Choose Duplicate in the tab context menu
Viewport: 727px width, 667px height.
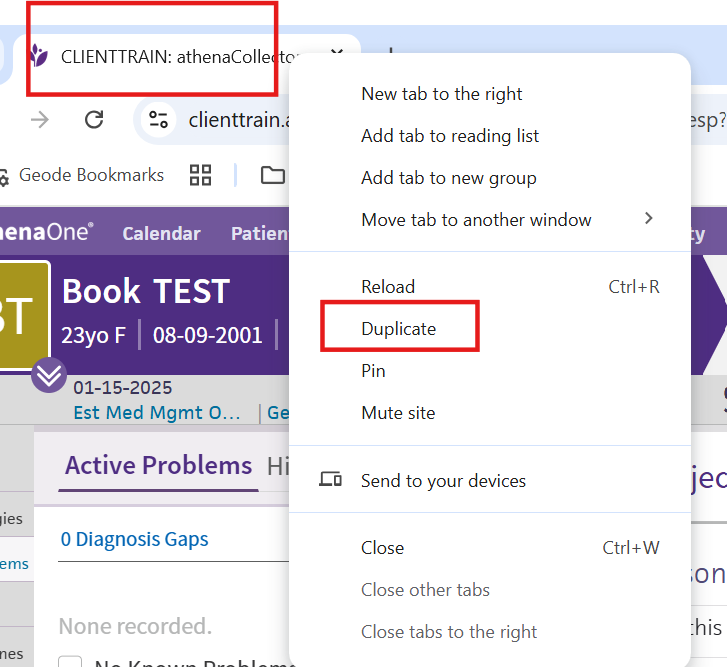490,329
